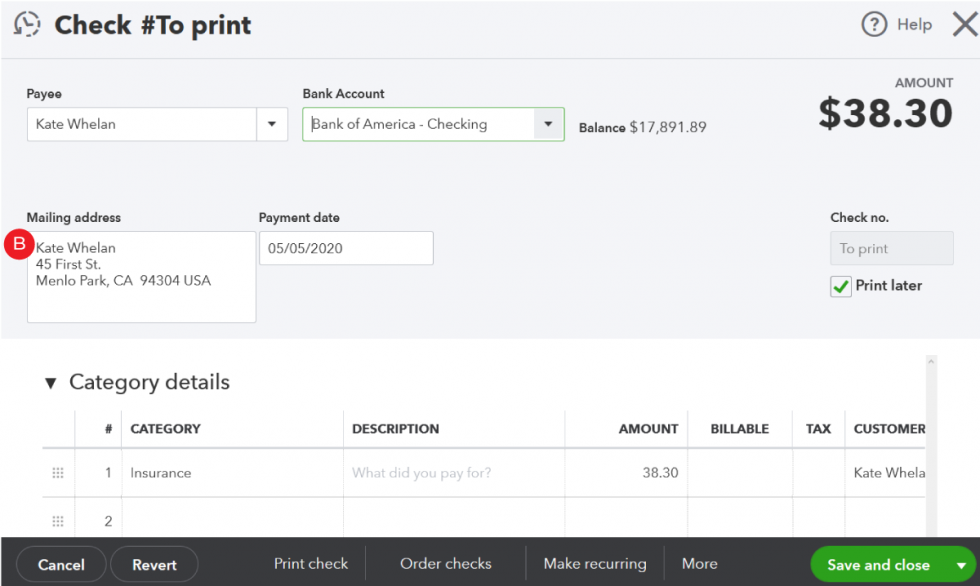The image size is (980, 586).
Task: Open the Bank Account dropdown
Action: pos(548,124)
